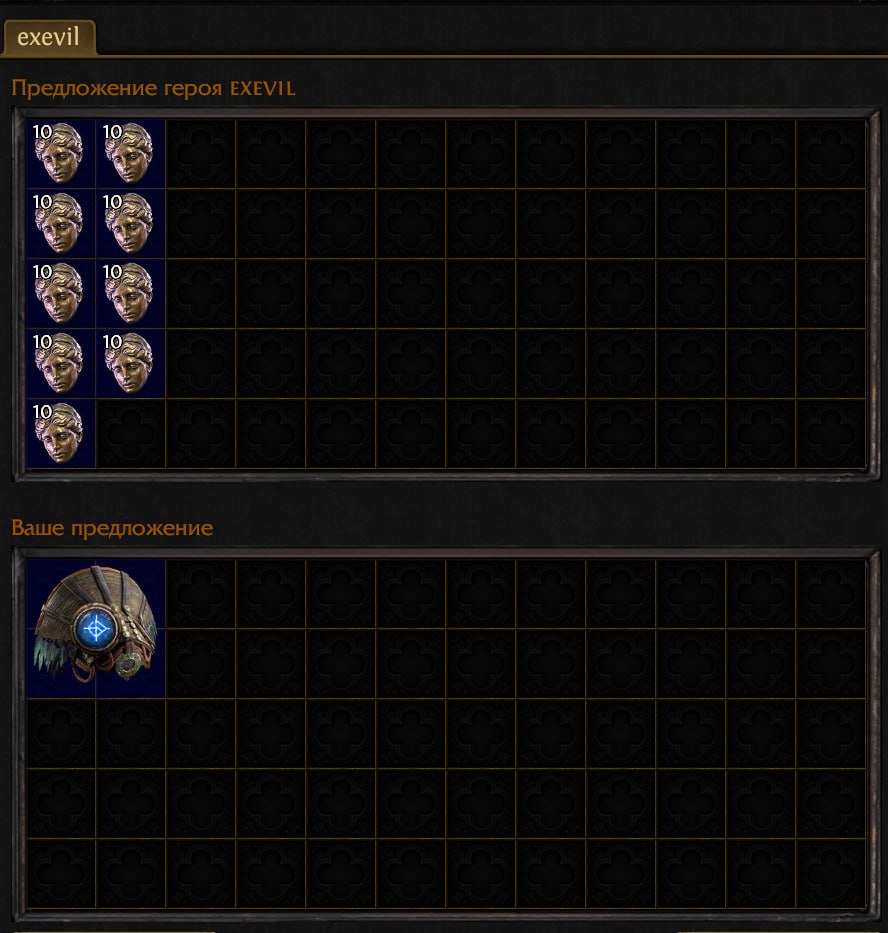This screenshot has width=888, height=933.
Task: Click the second orb stack in the fourth row
Action: [x=130, y=364]
